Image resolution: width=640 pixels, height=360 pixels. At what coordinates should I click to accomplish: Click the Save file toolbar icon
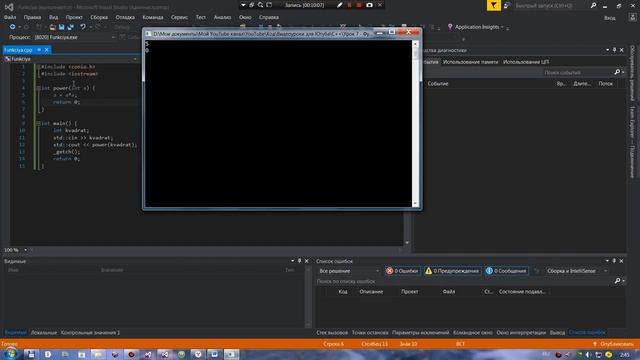pyautogui.click(x=61, y=27)
